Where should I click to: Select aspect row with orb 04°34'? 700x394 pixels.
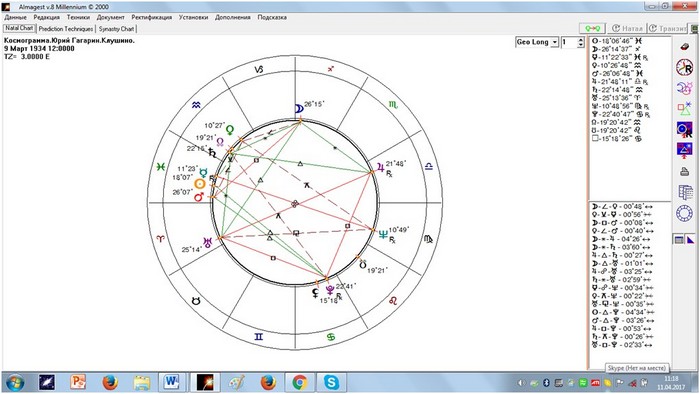(x=622, y=312)
